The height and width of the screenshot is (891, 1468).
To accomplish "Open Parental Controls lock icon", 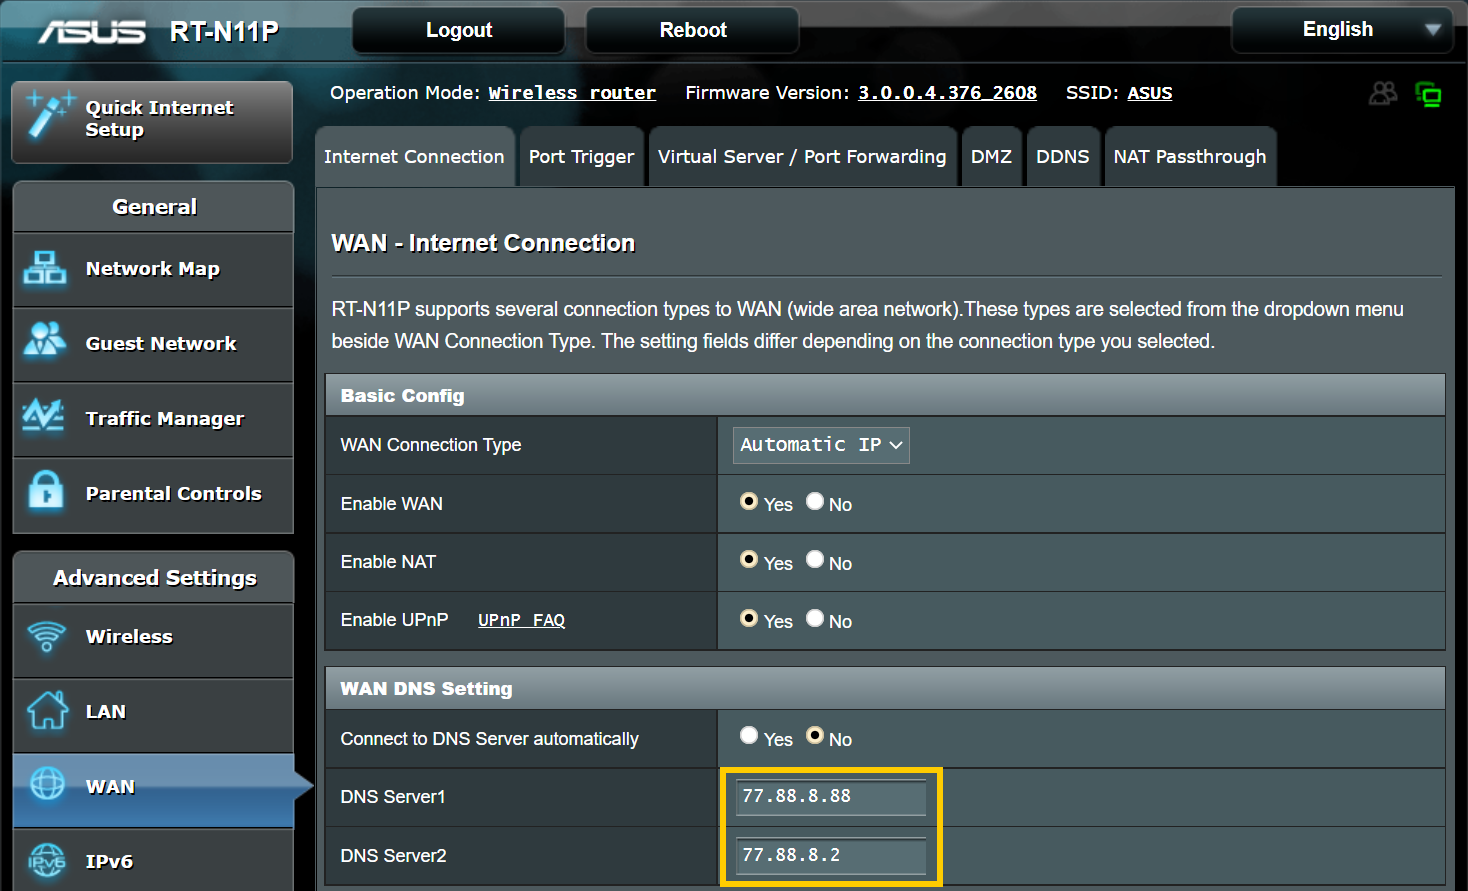I will point(45,492).
